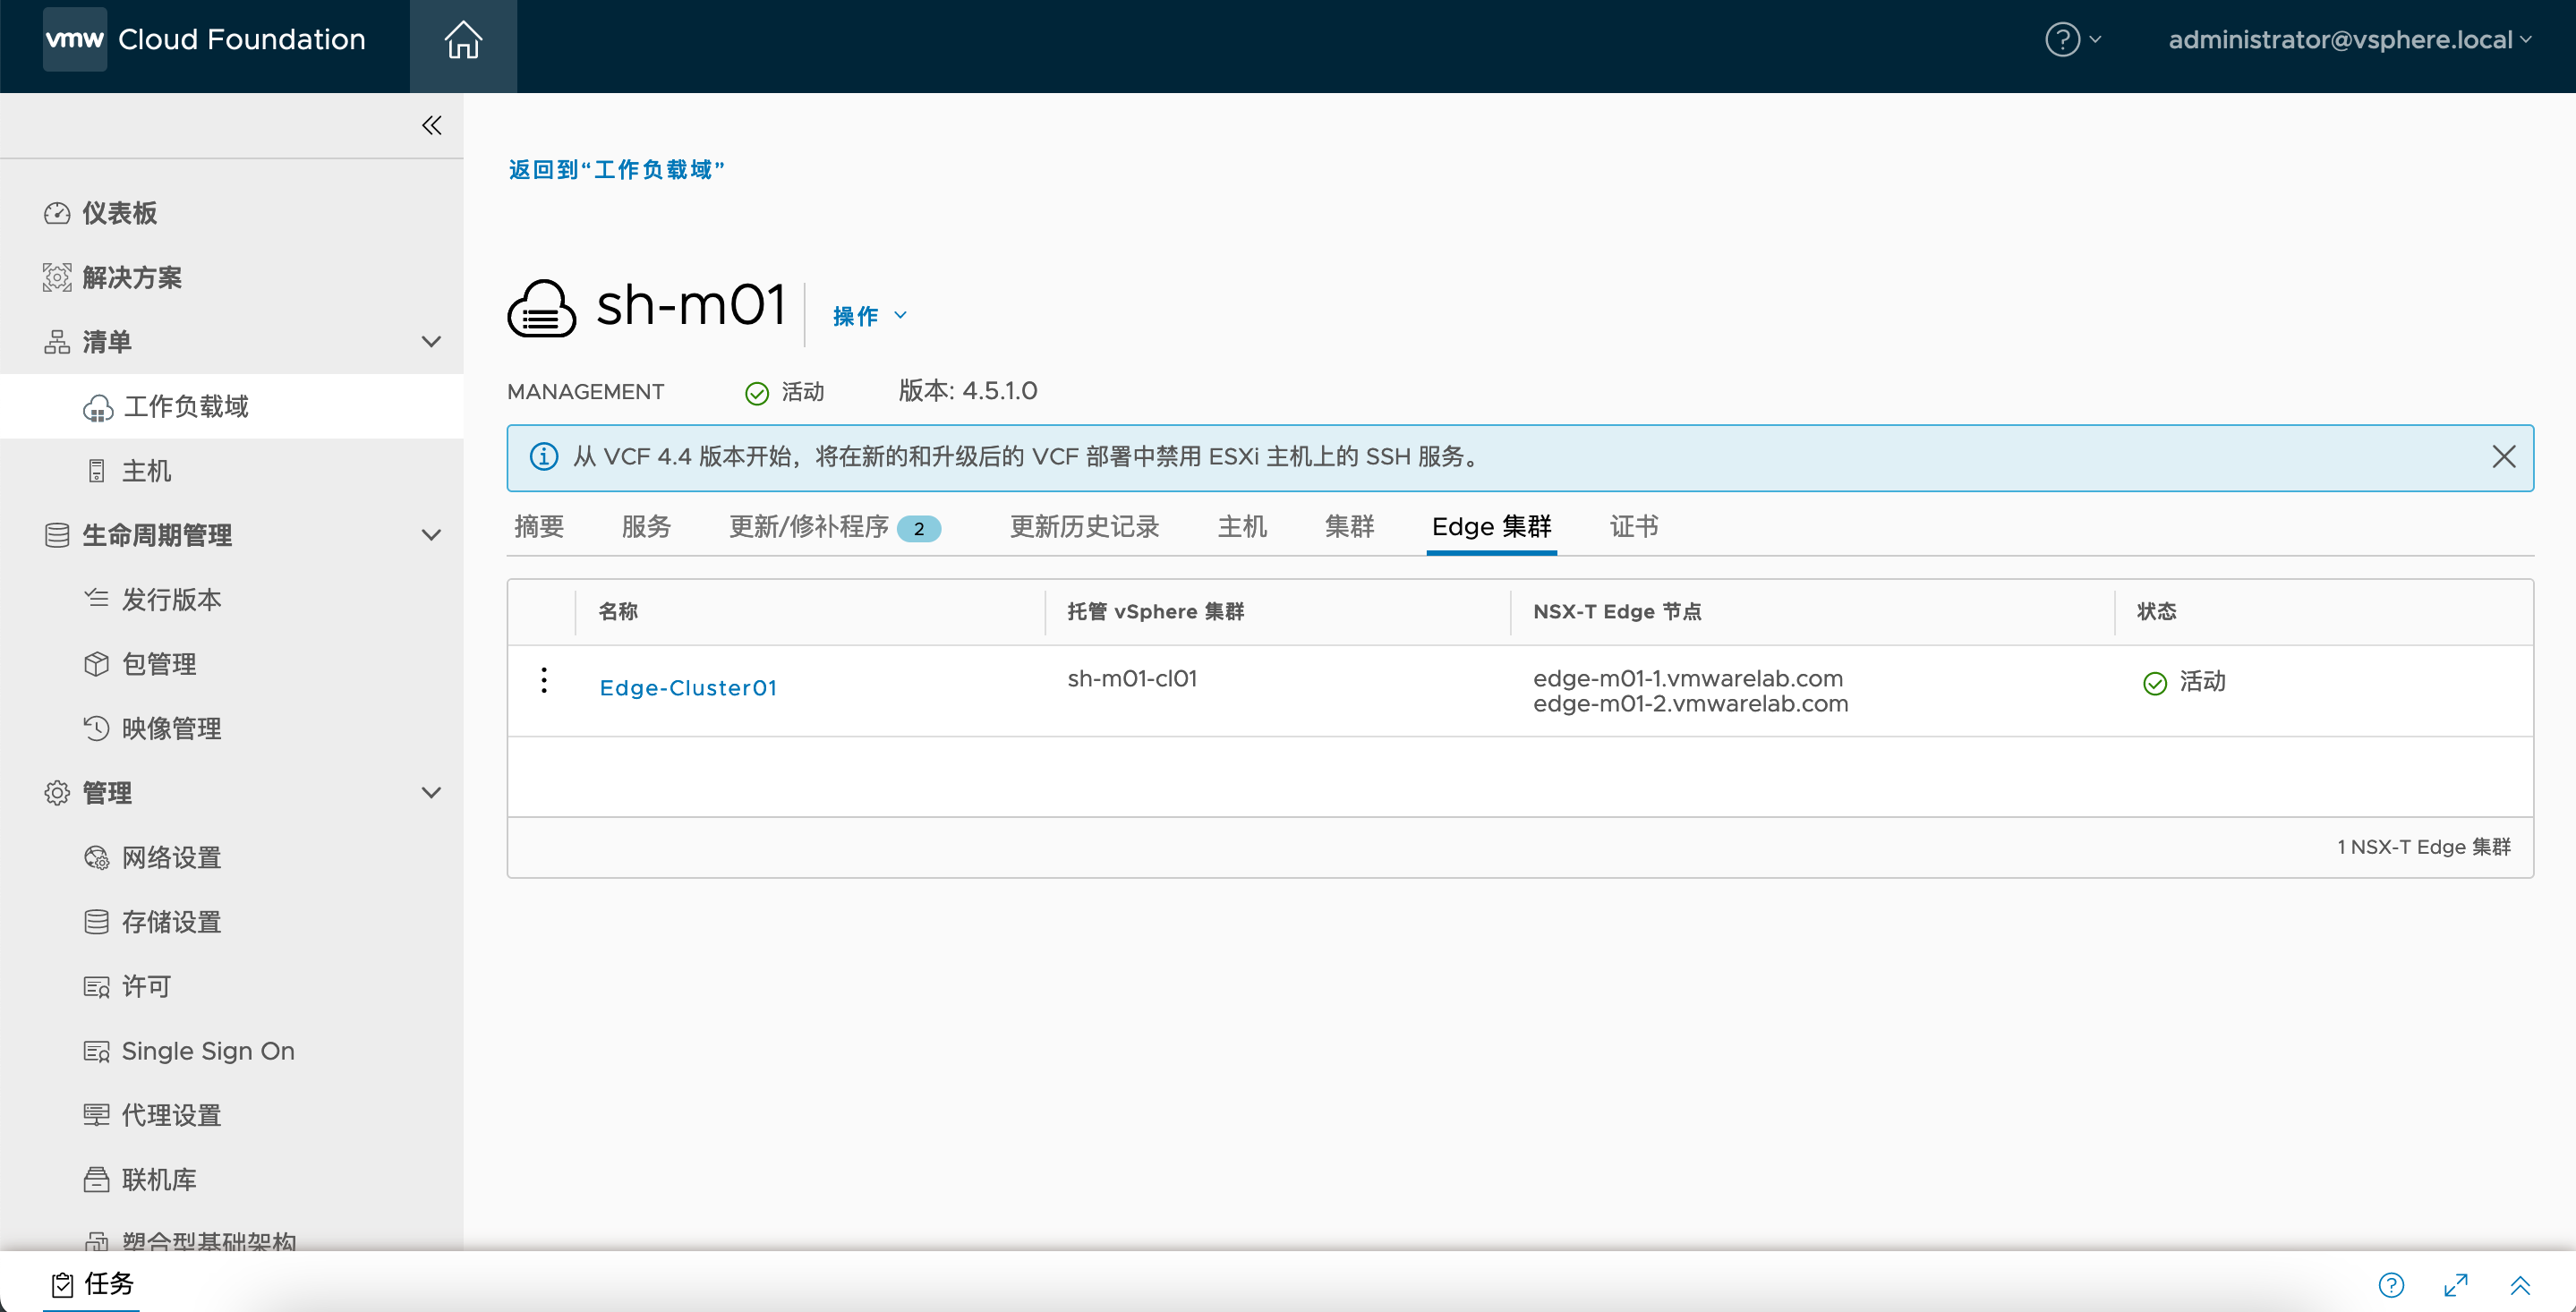Open the Edge-Cluster01 row actions menu
The width and height of the screenshot is (2576, 1312).
click(x=544, y=681)
